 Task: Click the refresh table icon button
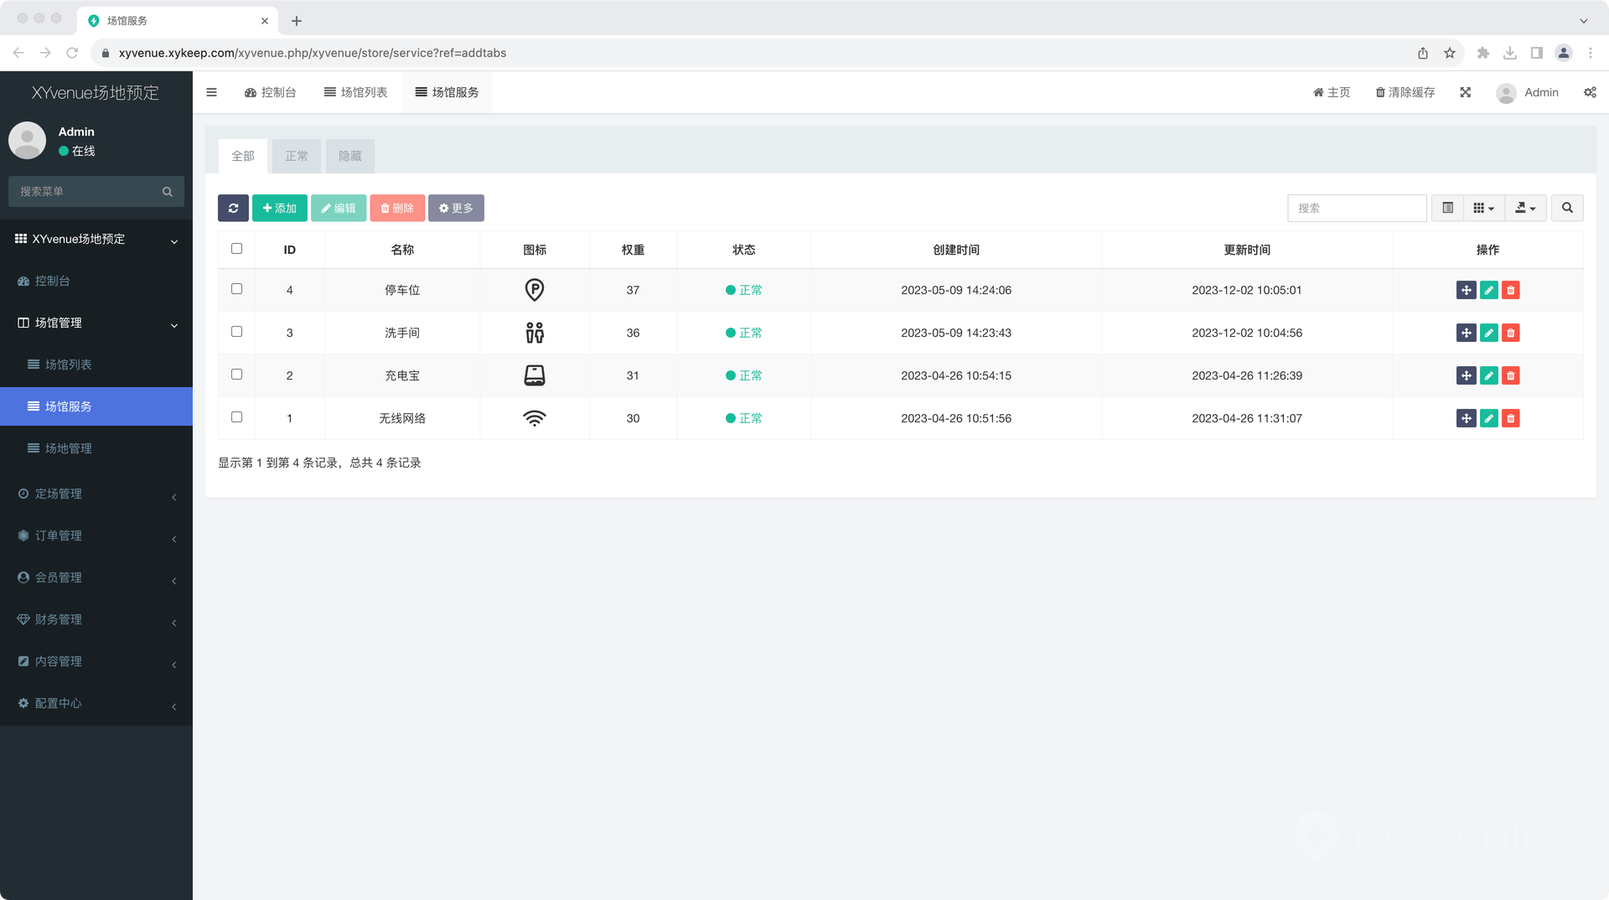point(233,208)
